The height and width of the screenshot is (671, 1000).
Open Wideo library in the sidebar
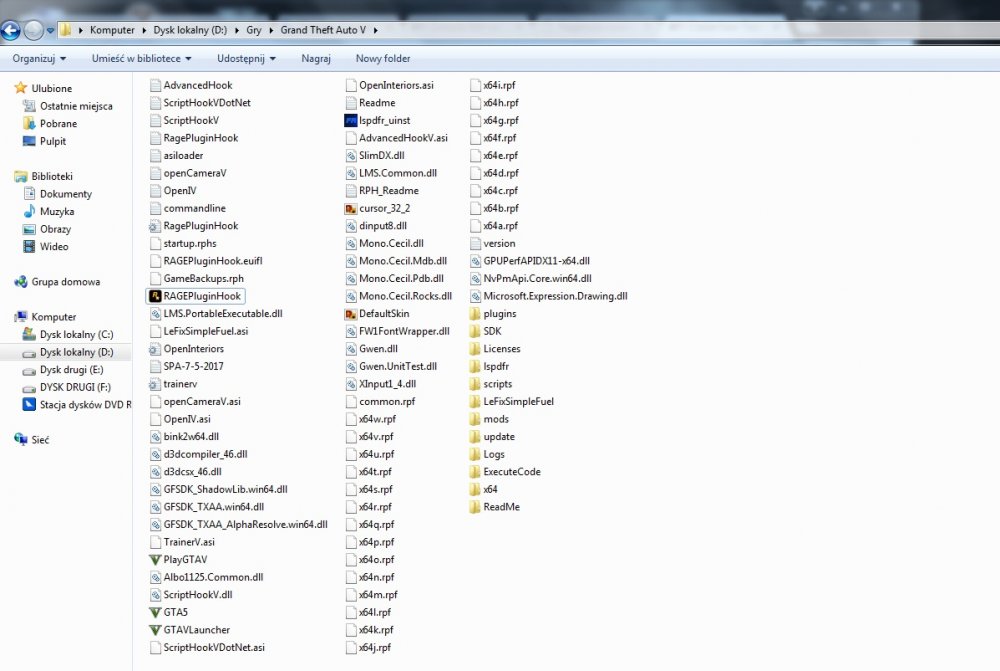pos(54,247)
